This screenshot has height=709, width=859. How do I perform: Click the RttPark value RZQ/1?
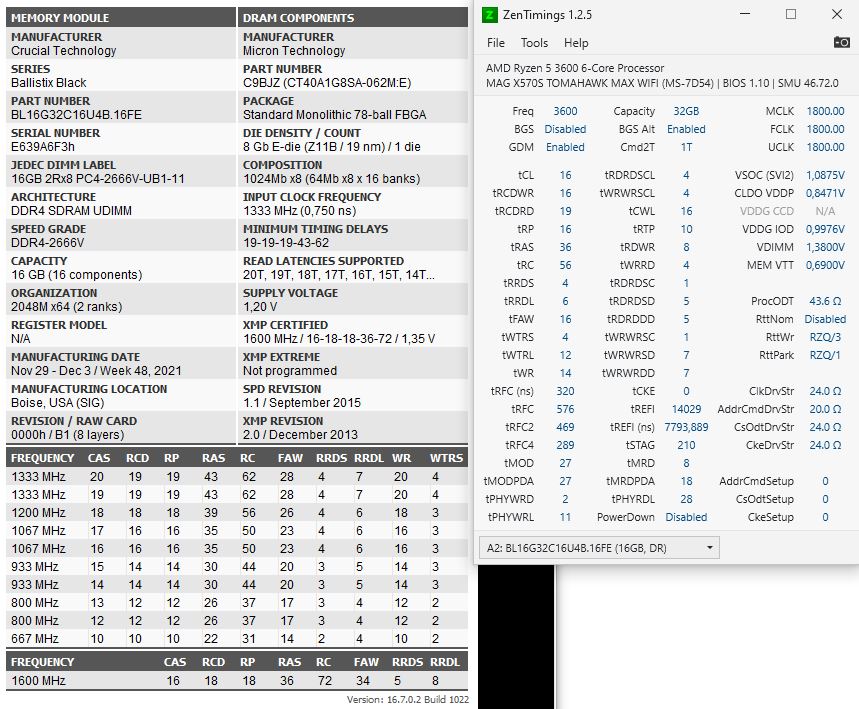pyautogui.click(x=825, y=356)
